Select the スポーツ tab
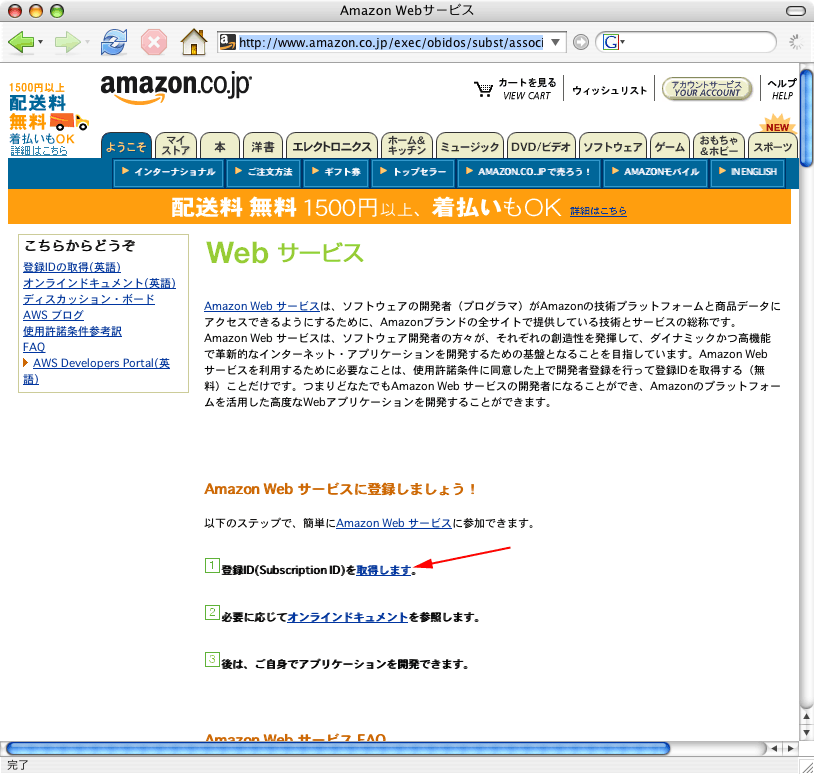The height and width of the screenshot is (774, 814). (x=773, y=146)
